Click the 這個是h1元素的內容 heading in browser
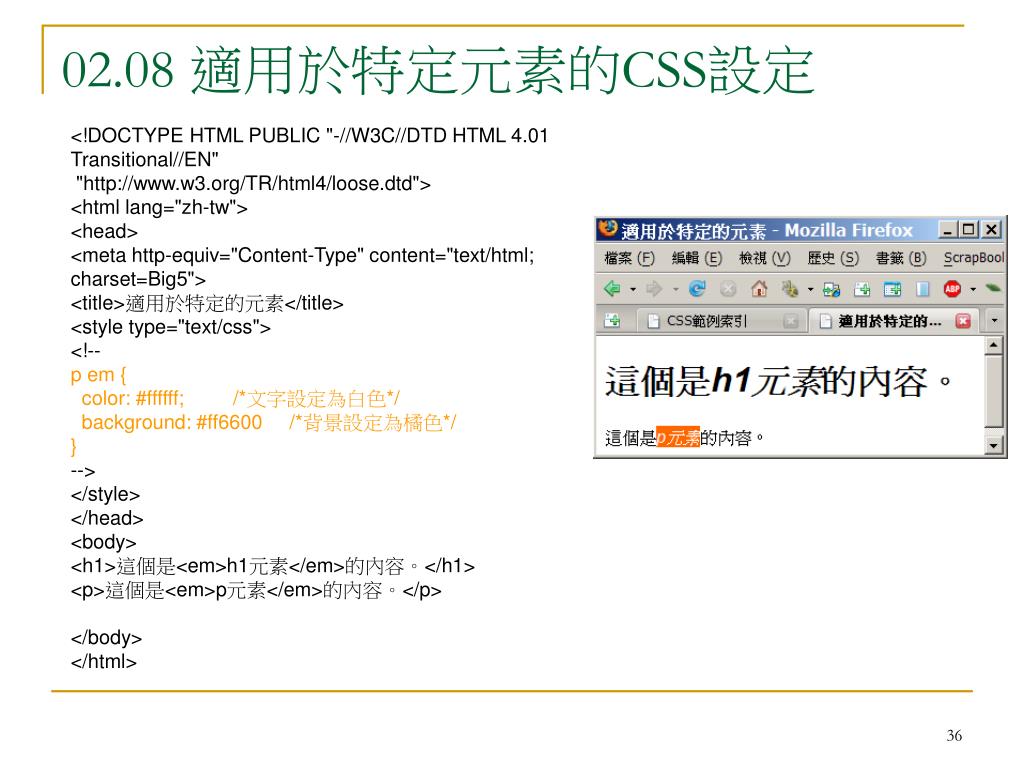The width and height of the screenshot is (1024, 768). [x=777, y=381]
